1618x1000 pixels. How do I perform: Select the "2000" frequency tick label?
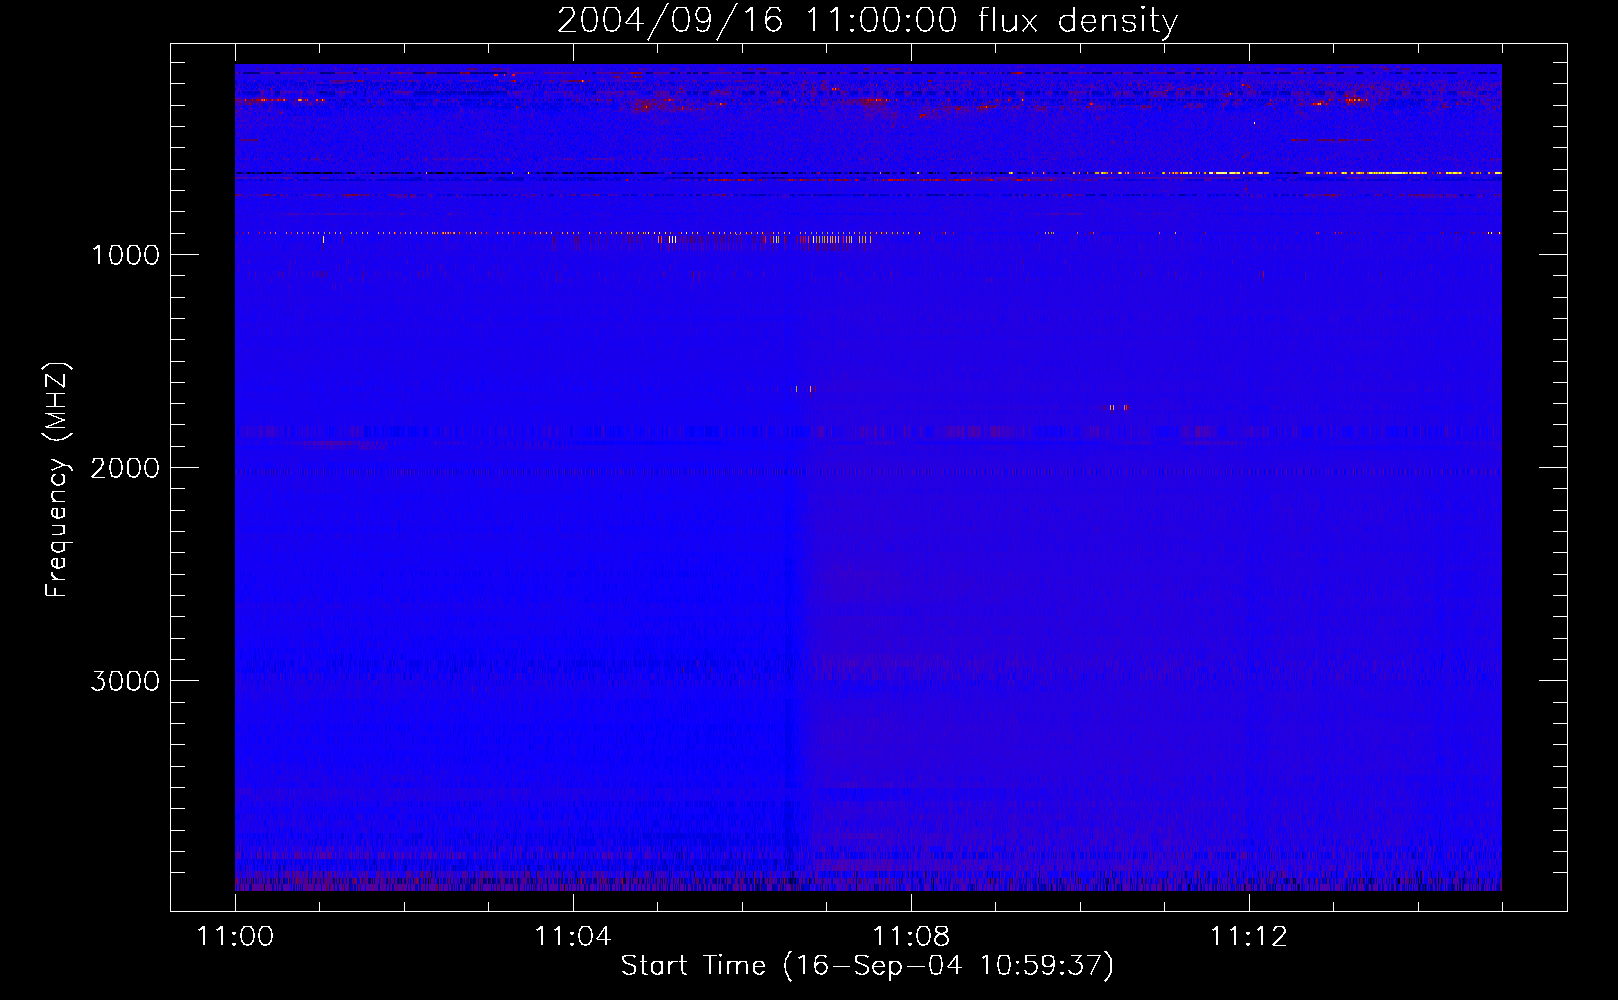[x=125, y=468]
